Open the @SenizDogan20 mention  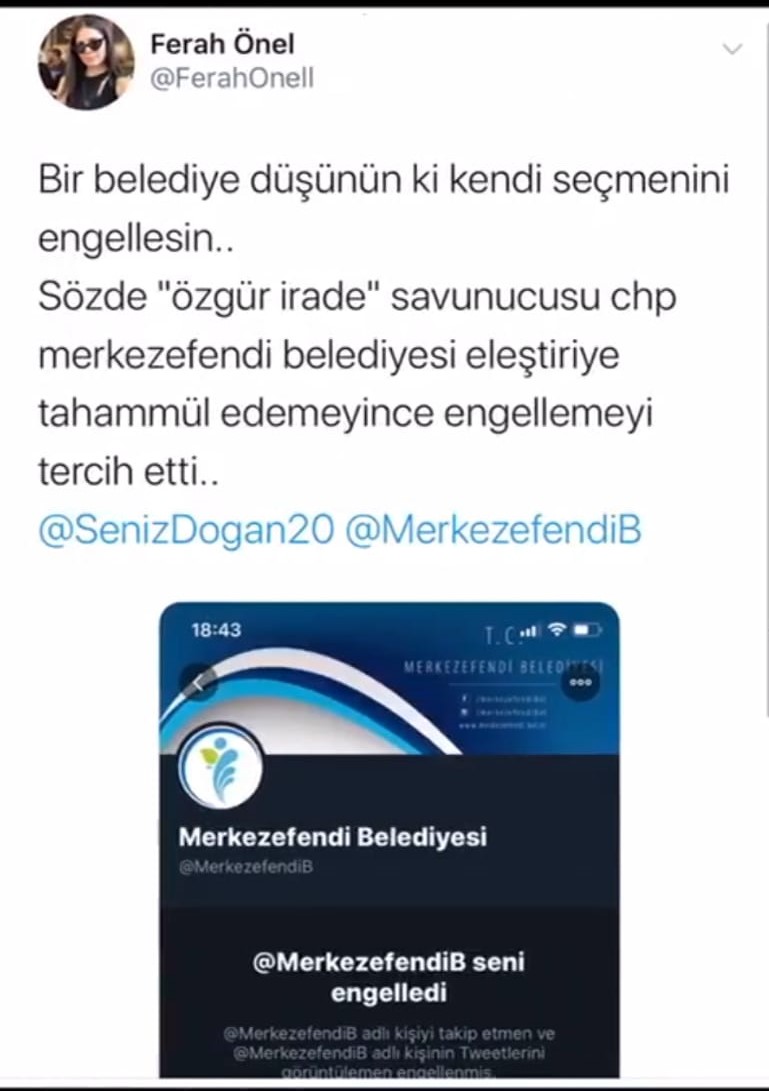[x=187, y=530]
